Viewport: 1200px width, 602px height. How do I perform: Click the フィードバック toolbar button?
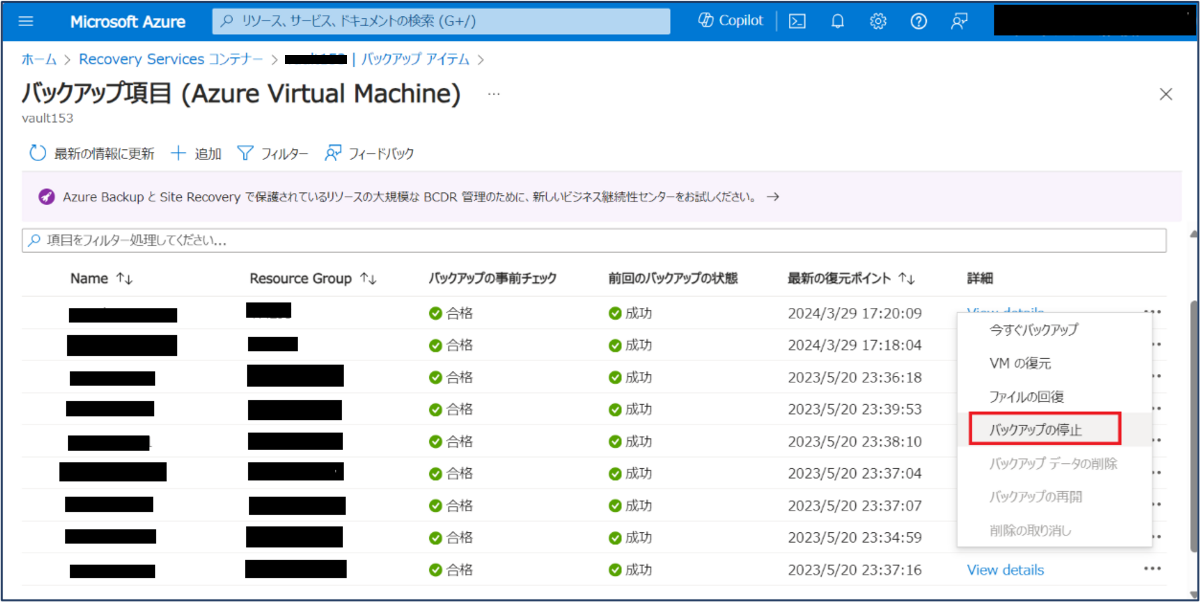coord(369,153)
